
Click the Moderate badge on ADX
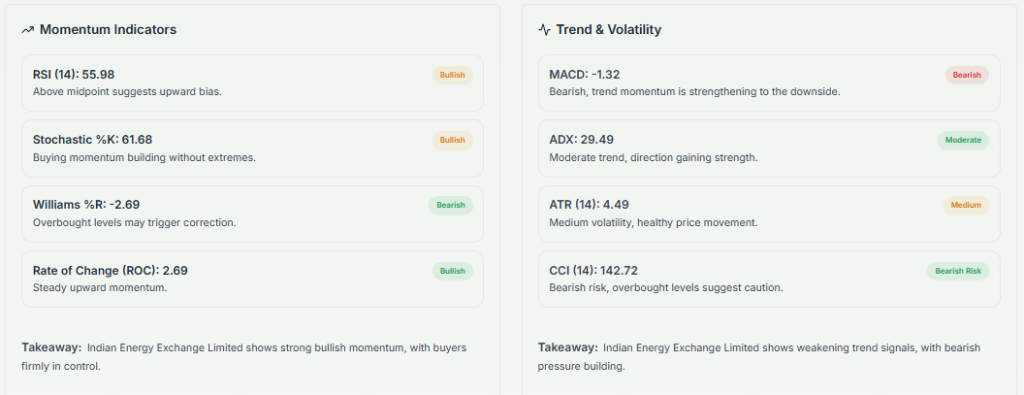tap(963, 140)
